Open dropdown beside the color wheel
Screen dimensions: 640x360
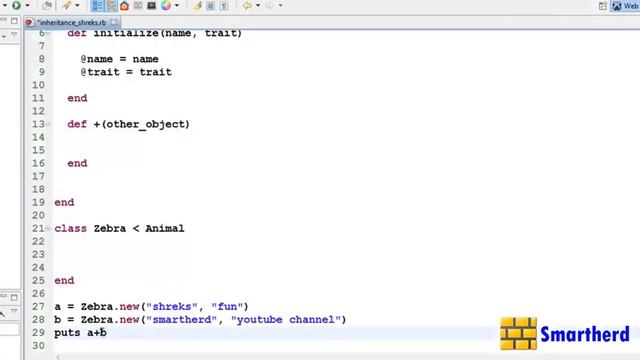(x=177, y=5)
